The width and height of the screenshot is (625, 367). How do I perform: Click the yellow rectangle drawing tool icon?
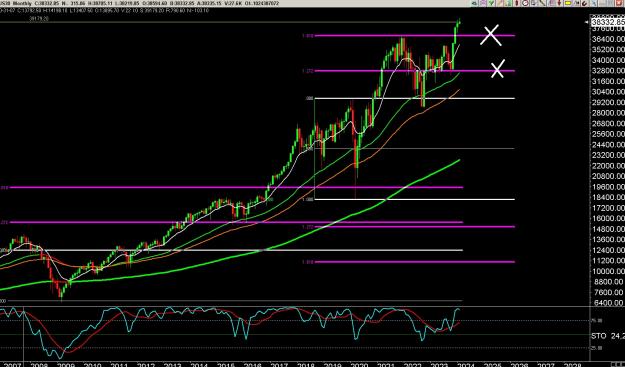point(568,3)
